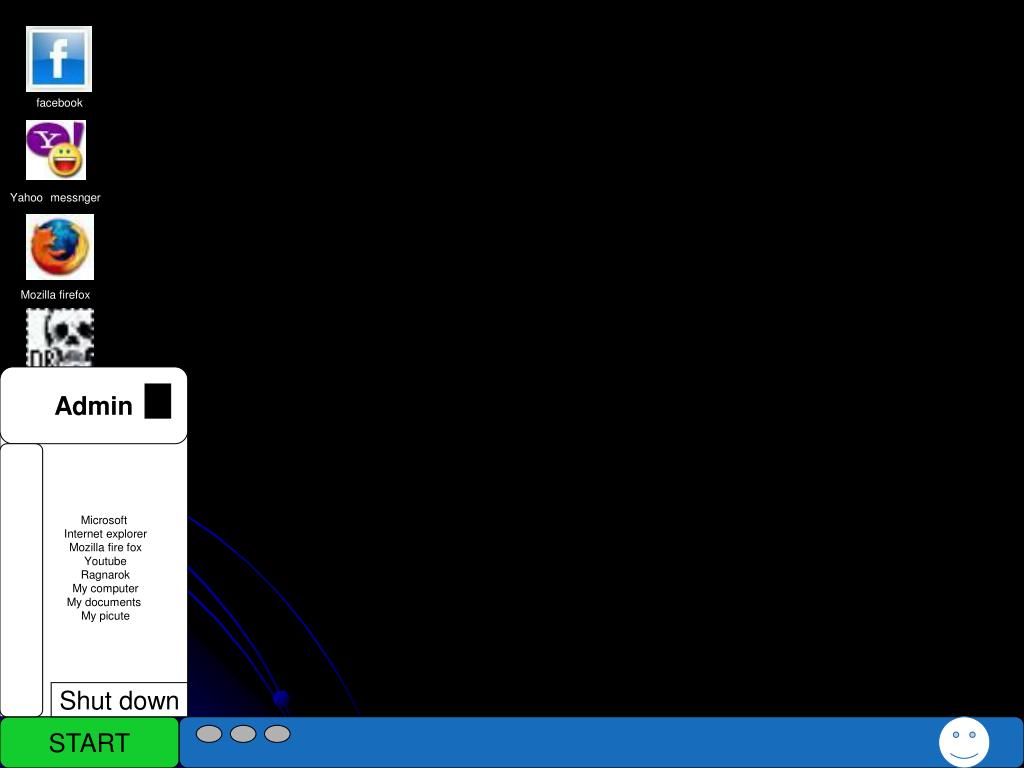Select Microsoft in the start menu

tap(104, 520)
